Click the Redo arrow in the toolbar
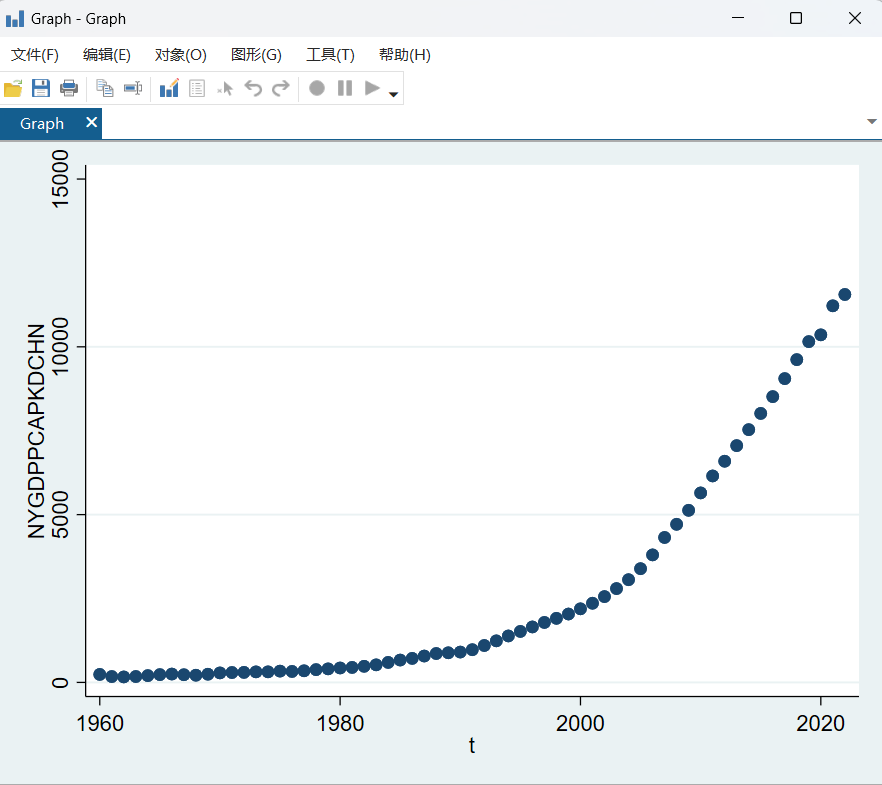Viewport: 882px width, 785px height. click(x=281, y=88)
